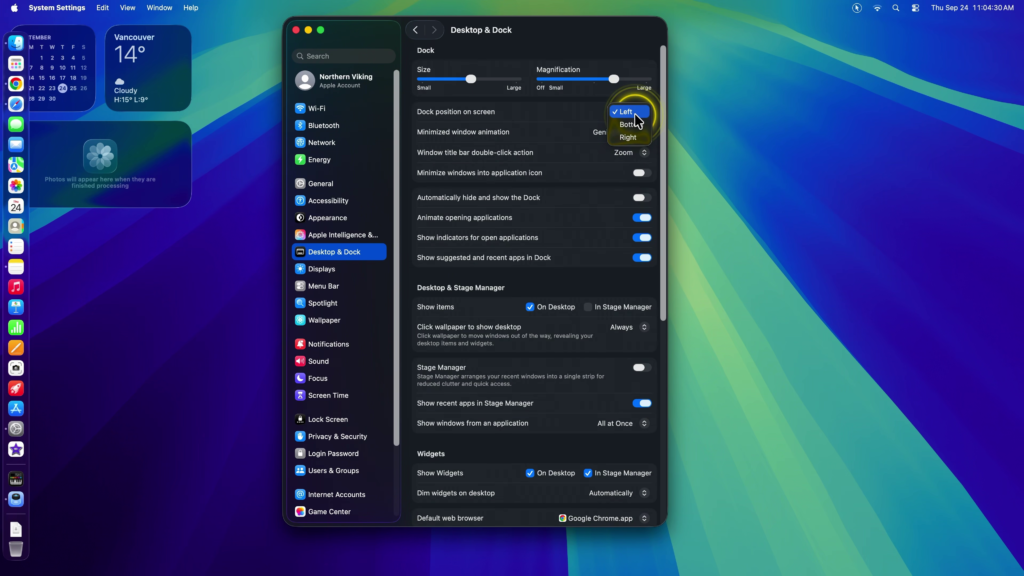
Task: Open the Edit menu in menu bar
Action: click(103, 8)
